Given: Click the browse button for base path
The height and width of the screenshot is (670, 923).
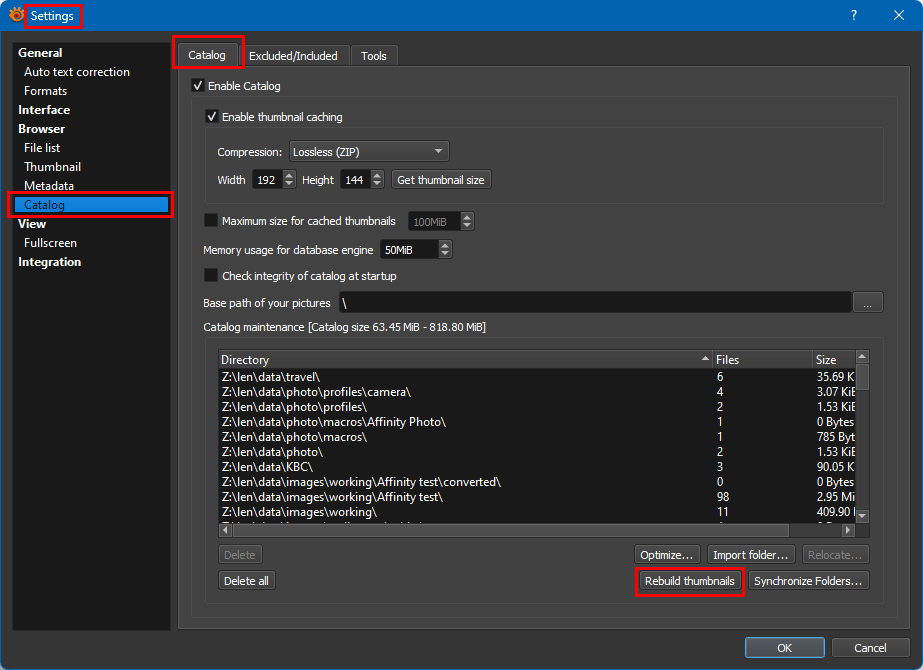Looking at the screenshot, I should click(868, 303).
